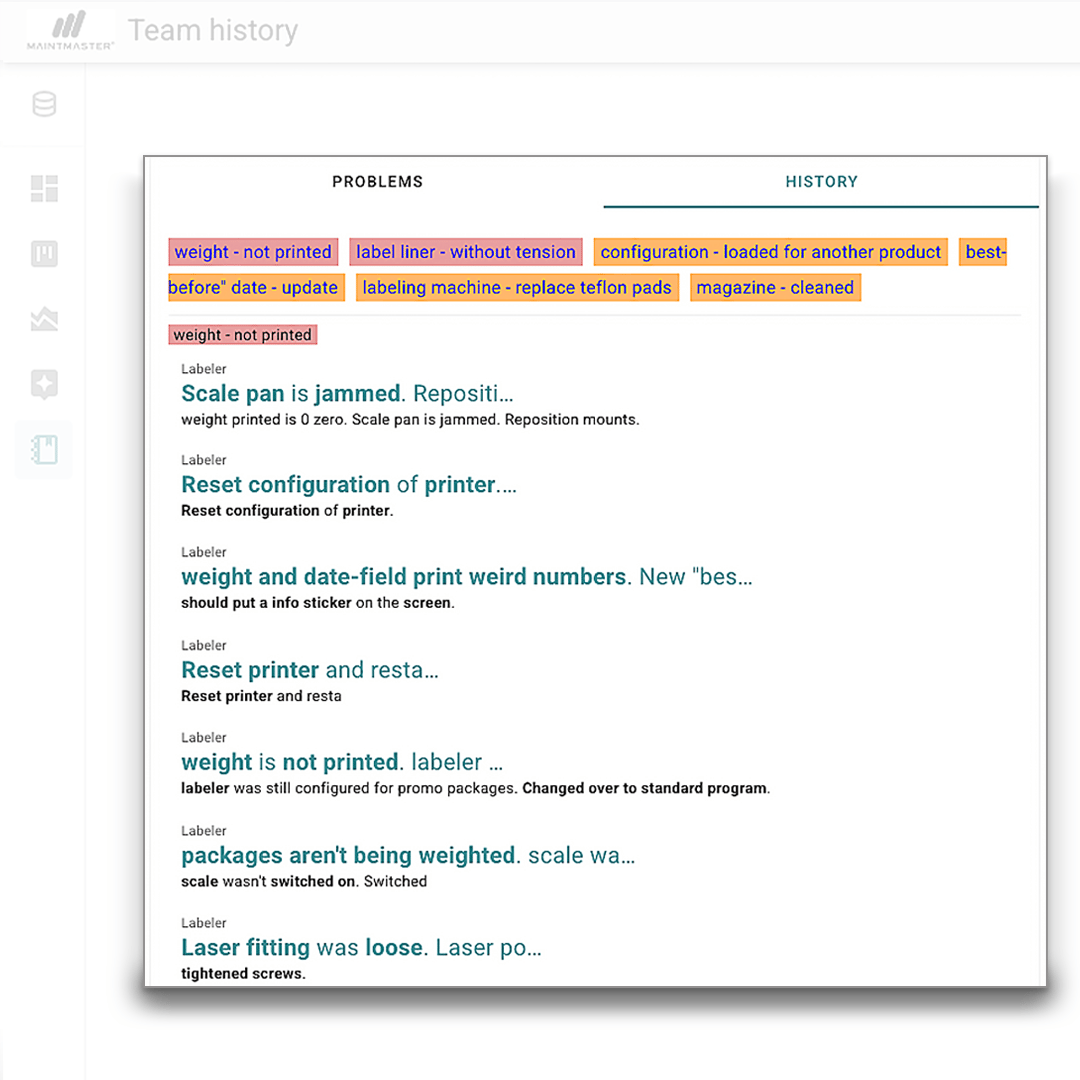Click the MaintMaster logo in the top bar

coord(68,28)
